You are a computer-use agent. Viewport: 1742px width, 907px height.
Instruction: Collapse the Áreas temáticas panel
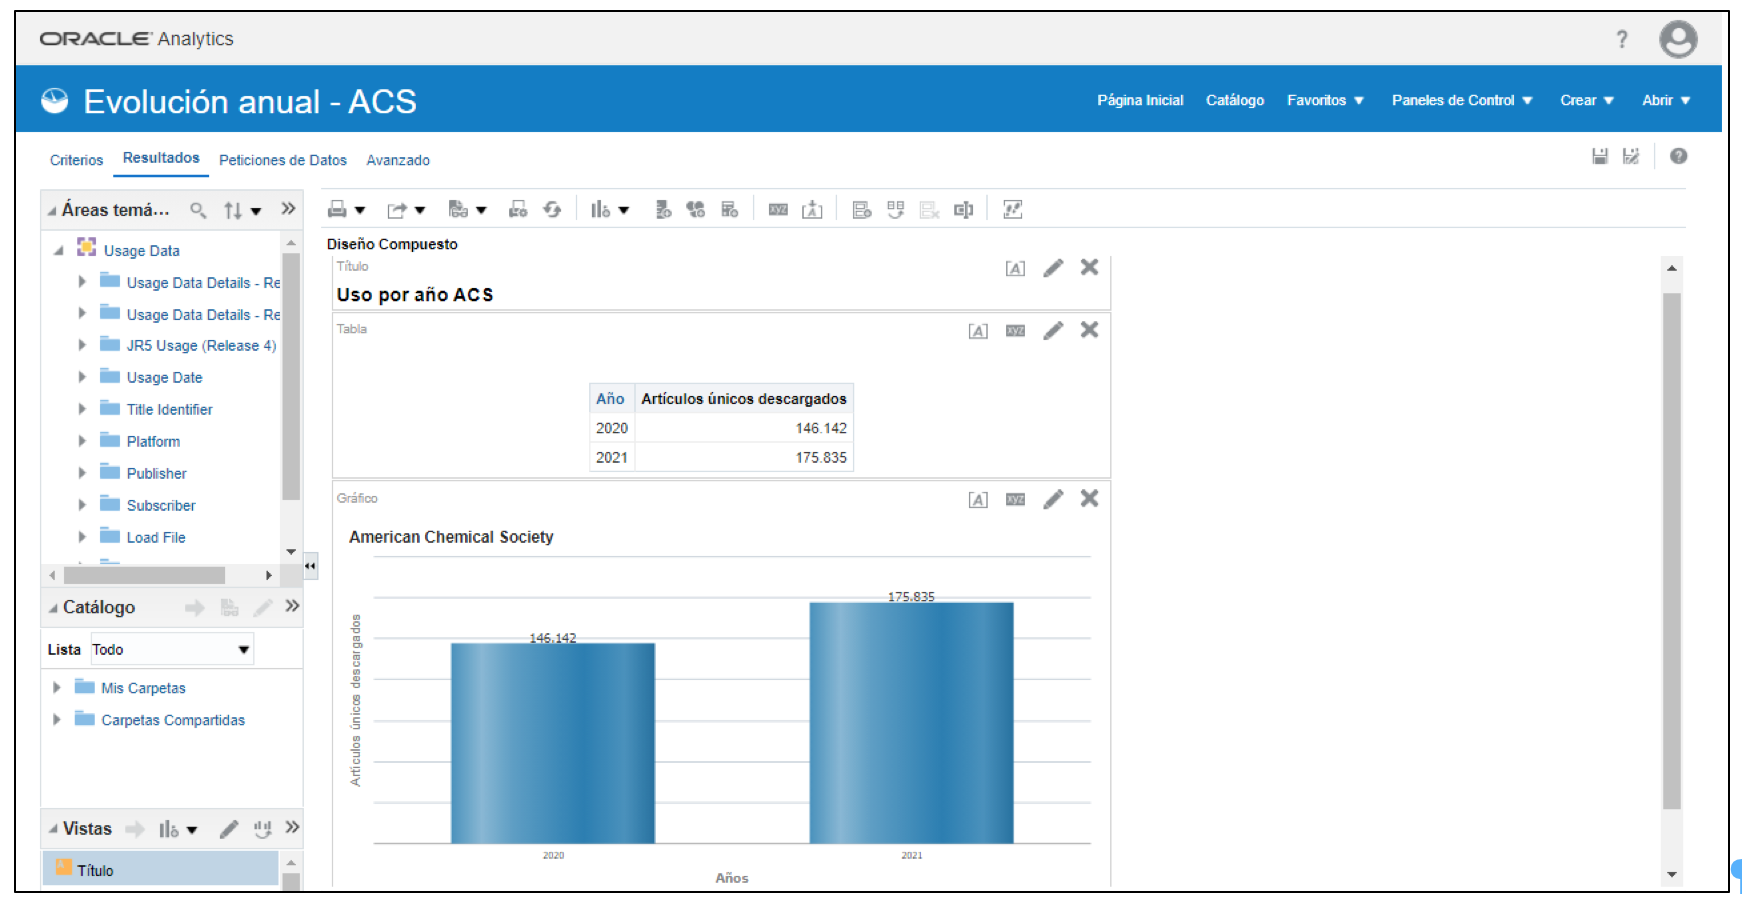[52, 211]
